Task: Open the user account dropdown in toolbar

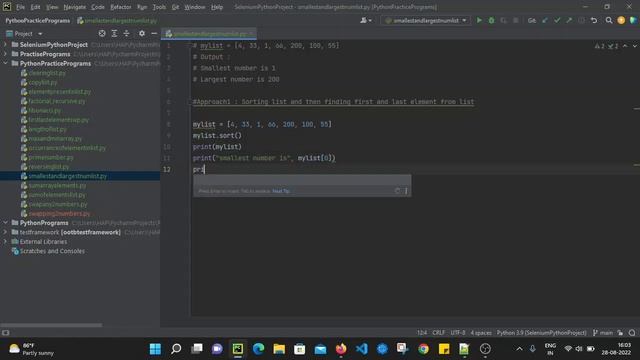Action: pyautogui.click(x=366, y=20)
